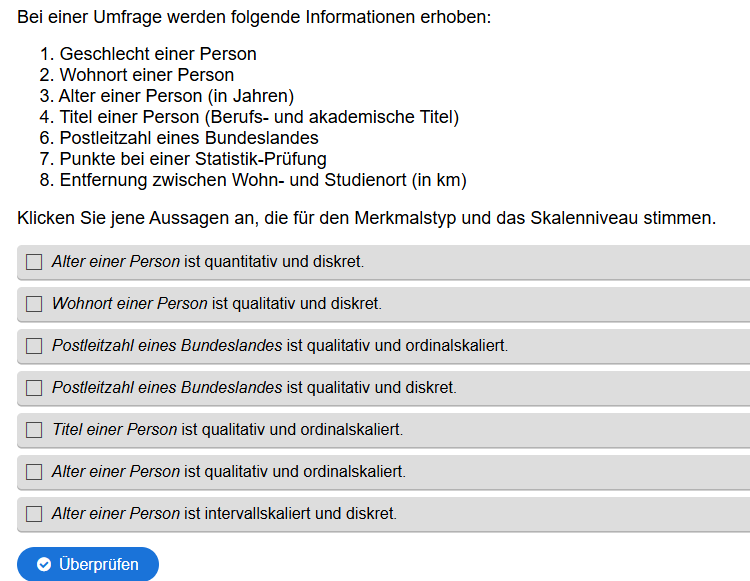Check Alter qualitativ und ordinalskaliert box
Viewport: 750px width, 581px height.
34,472
